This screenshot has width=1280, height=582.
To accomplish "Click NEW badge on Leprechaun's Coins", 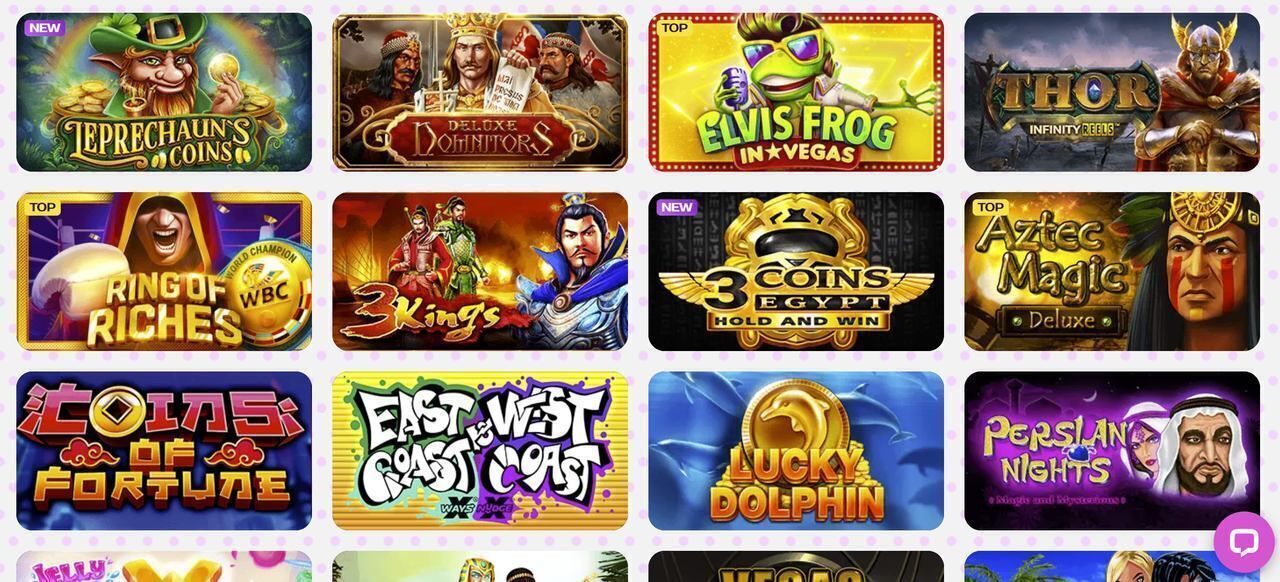I will [x=45, y=28].
